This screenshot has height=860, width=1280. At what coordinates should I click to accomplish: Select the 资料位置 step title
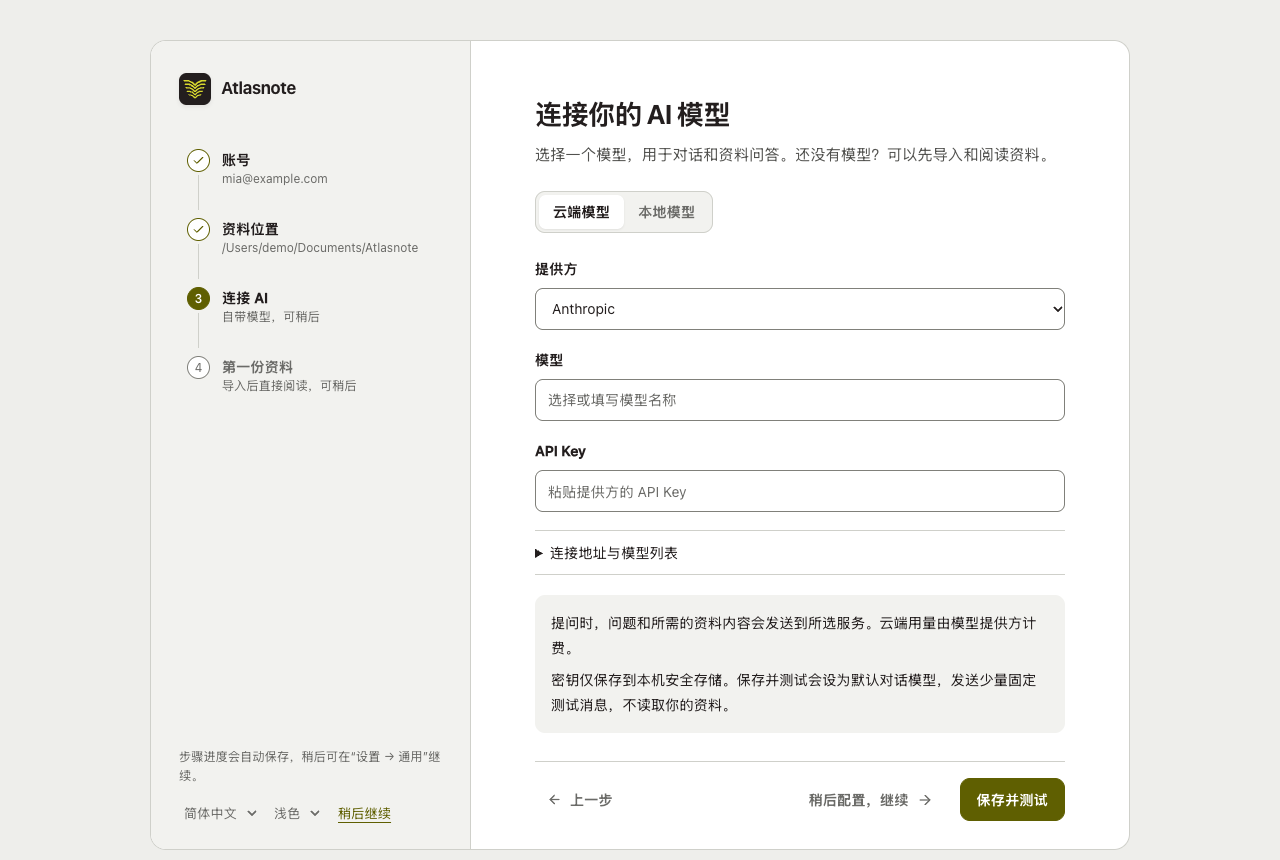click(x=250, y=229)
